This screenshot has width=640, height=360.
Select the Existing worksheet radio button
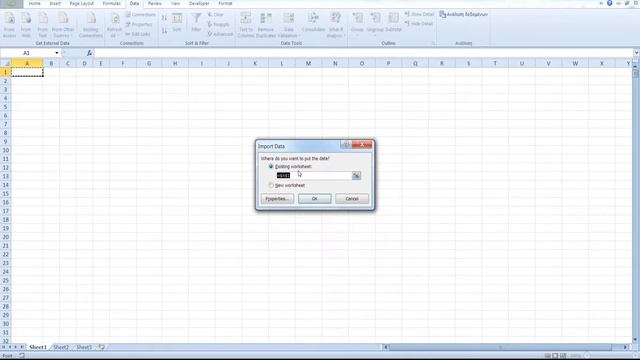tap(271, 167)
